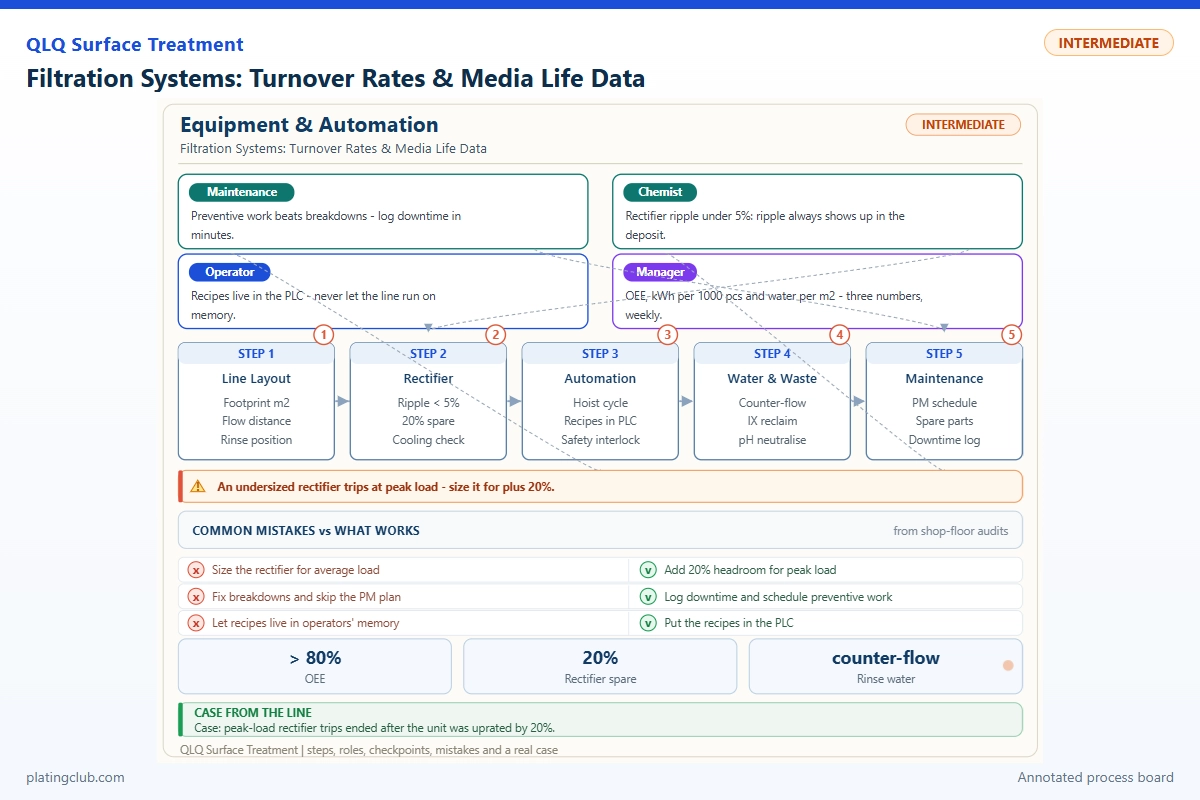Select the STEP 1 header
1200x800 pixels.
tap(256, 353)
